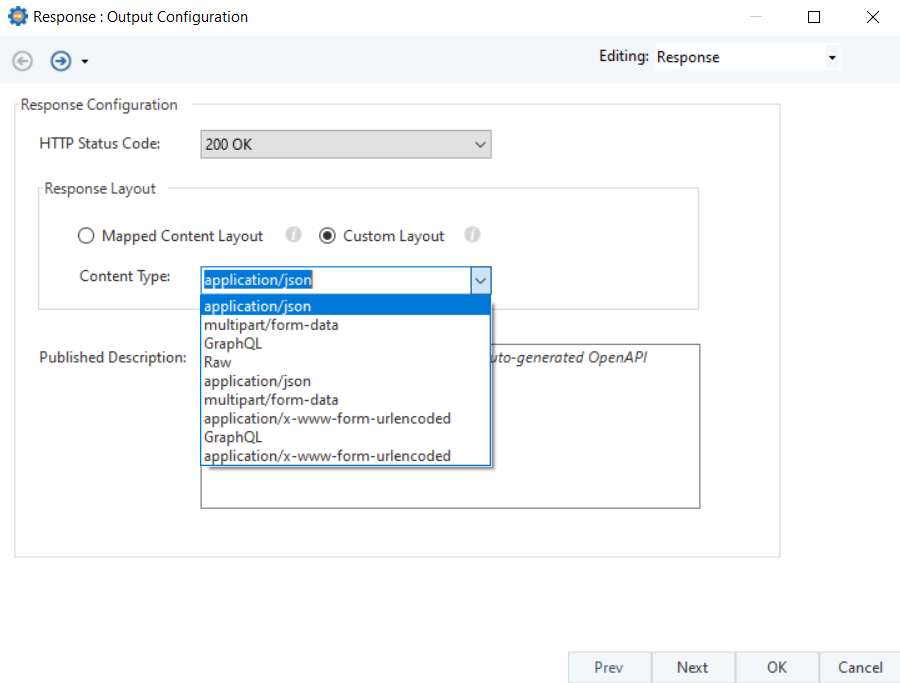Collapse the Content Type dropdown arrow

[480, 280]
